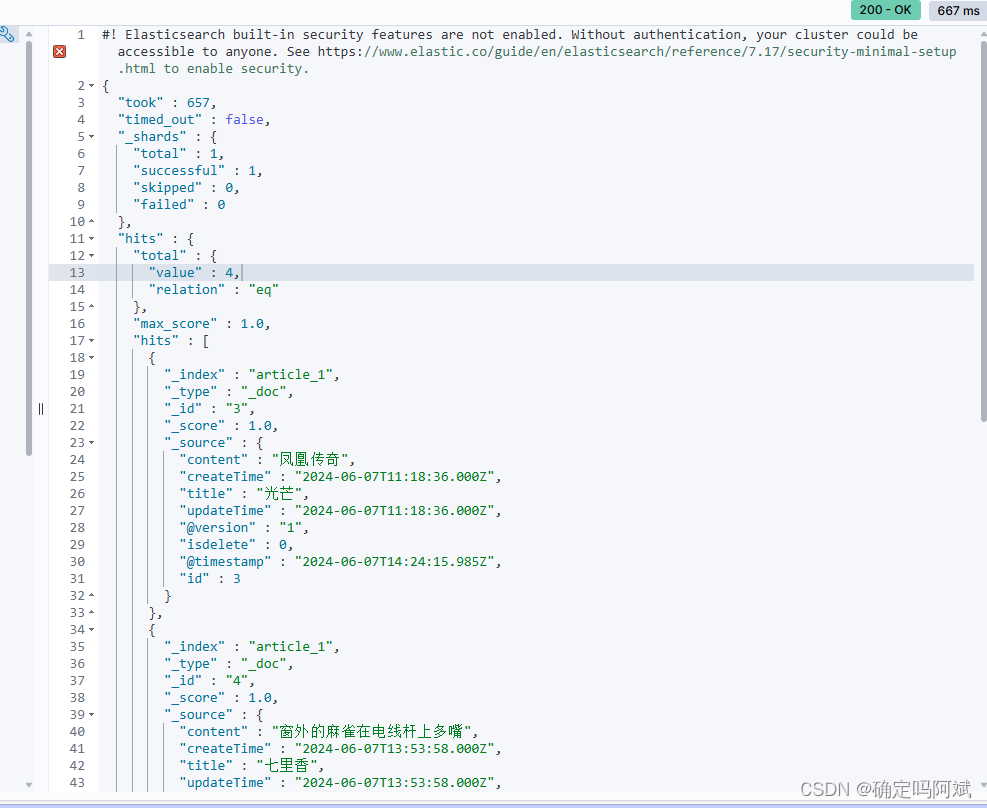
Task: Collapse the outer "hits" object on line 11
Action: point(92,238)
